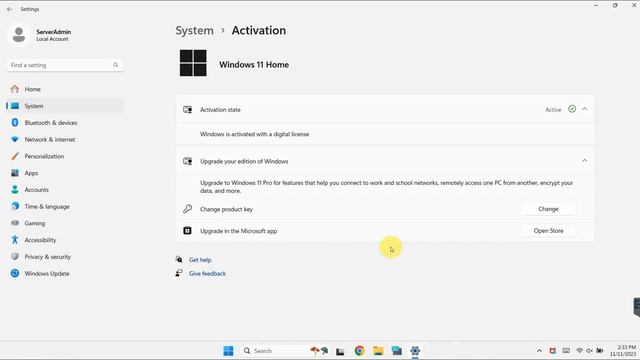The image size is (640, 360).
Task: Click the Microsoft Store row icon
Action: pos(187,231)
